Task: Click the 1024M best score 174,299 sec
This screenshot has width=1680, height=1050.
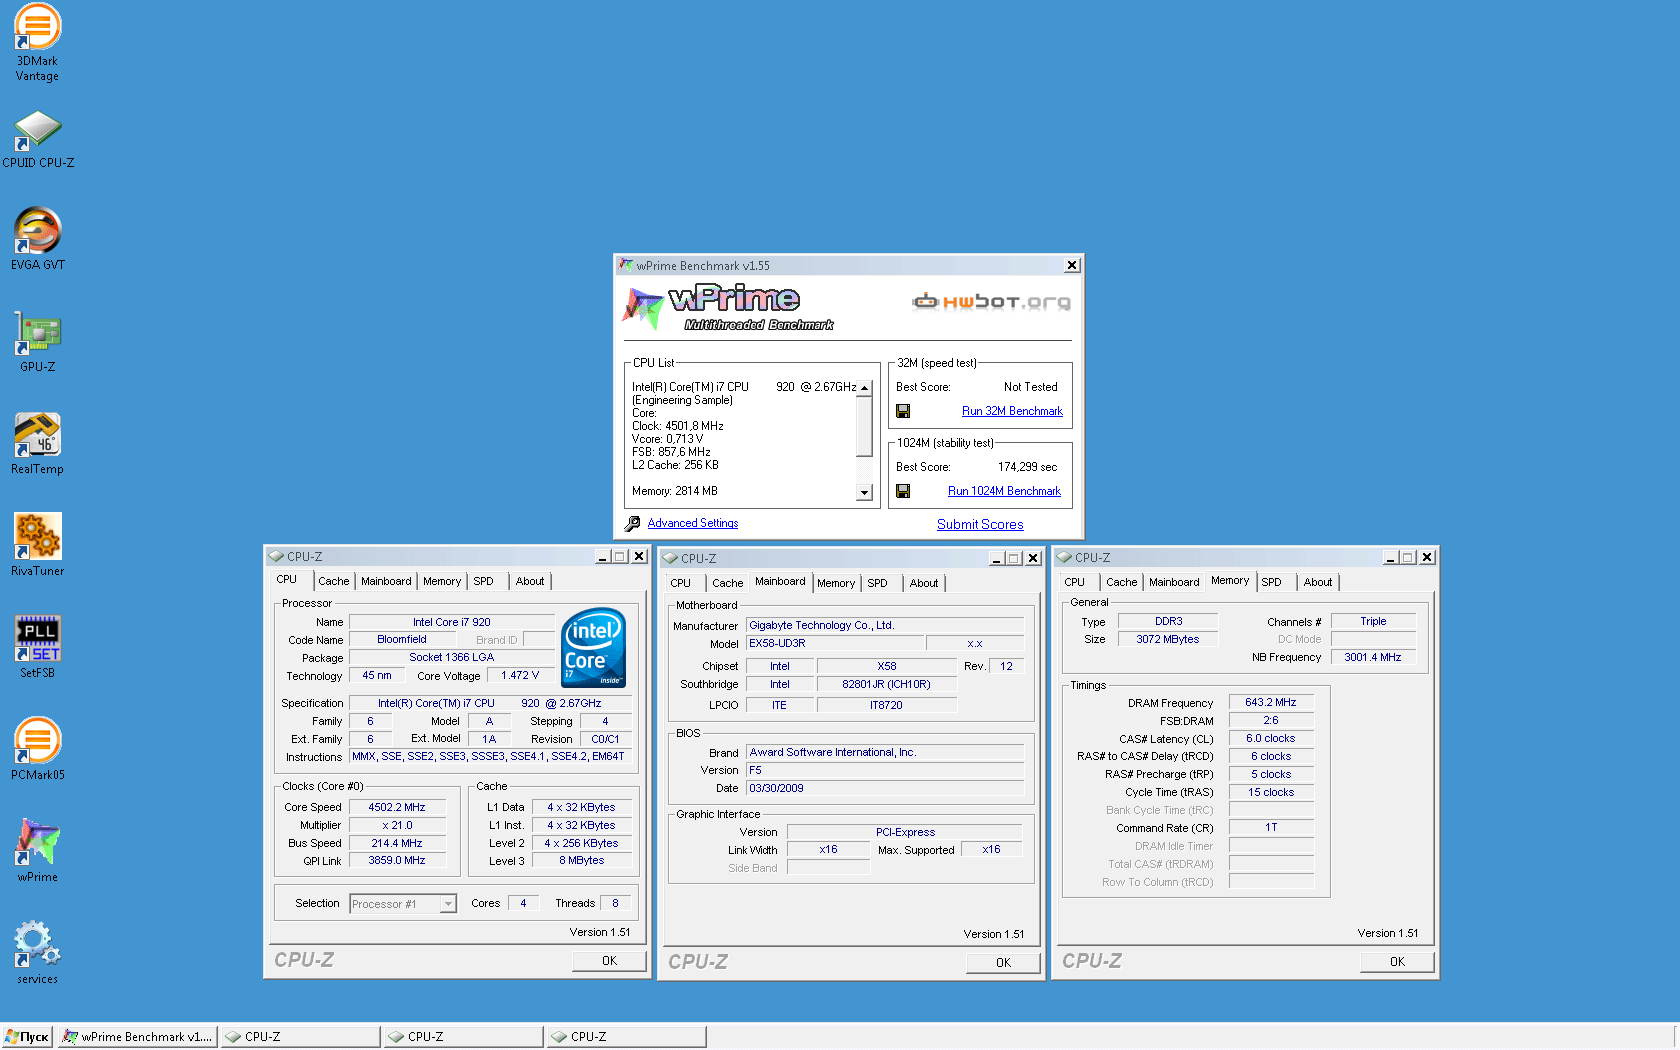Action: [1027, 467]
